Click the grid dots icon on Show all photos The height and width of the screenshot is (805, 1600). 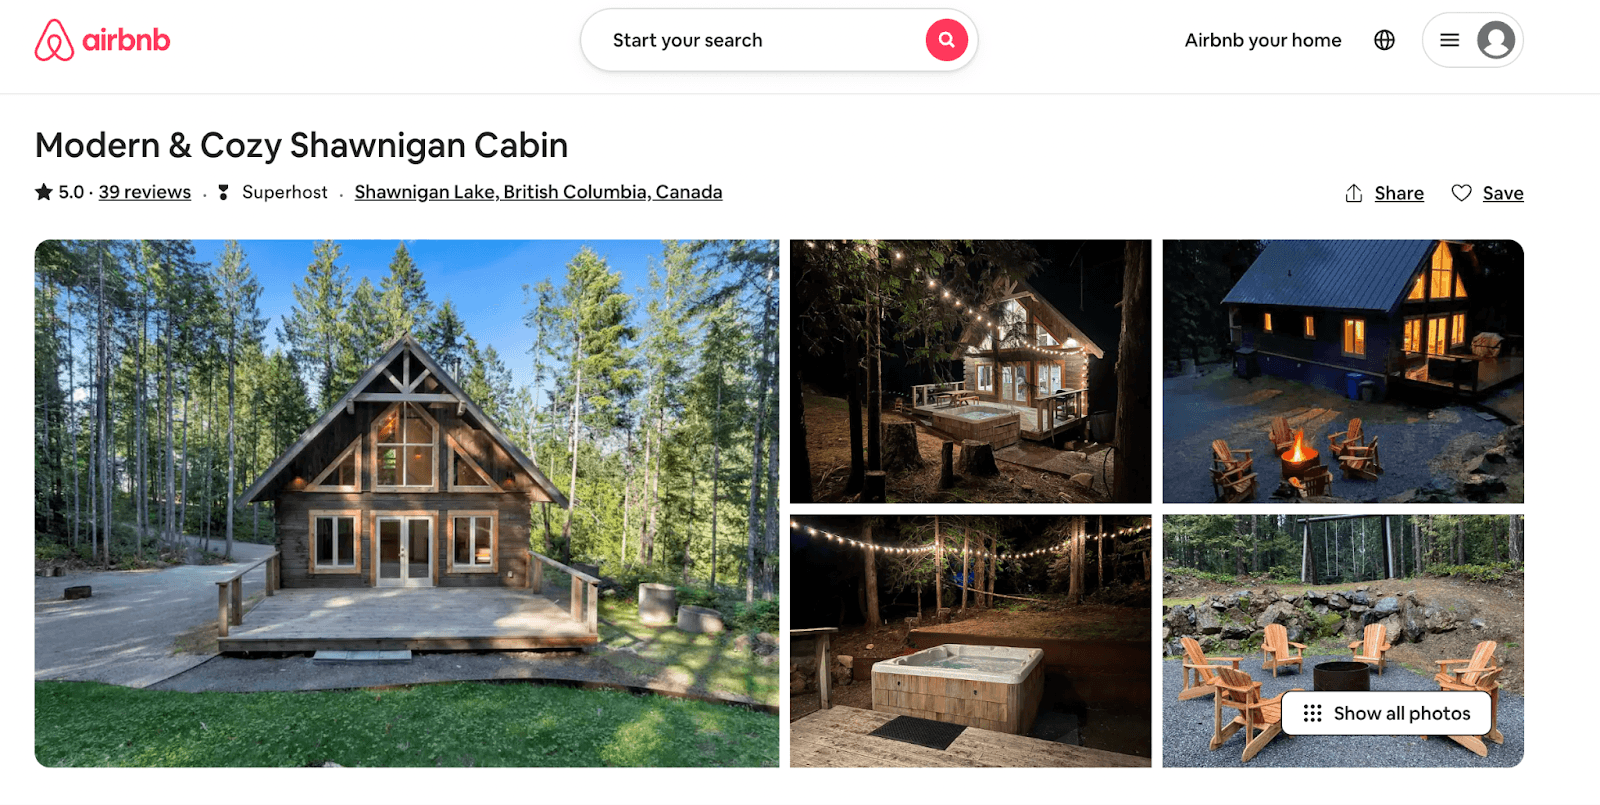click(1312, 713)
